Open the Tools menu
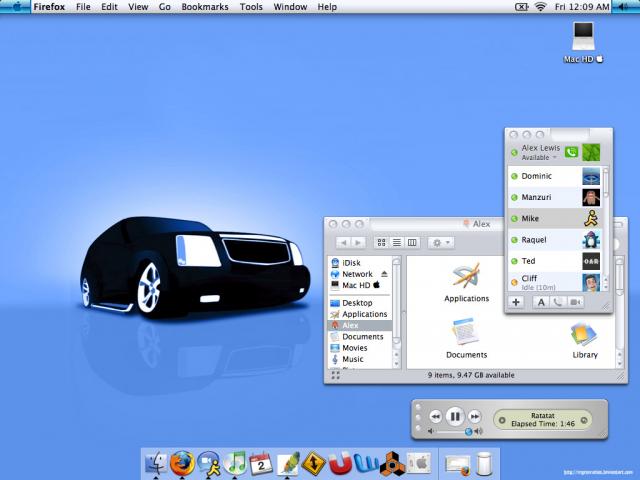The height and width of the screenshot is (480, 640). (251, 7)
